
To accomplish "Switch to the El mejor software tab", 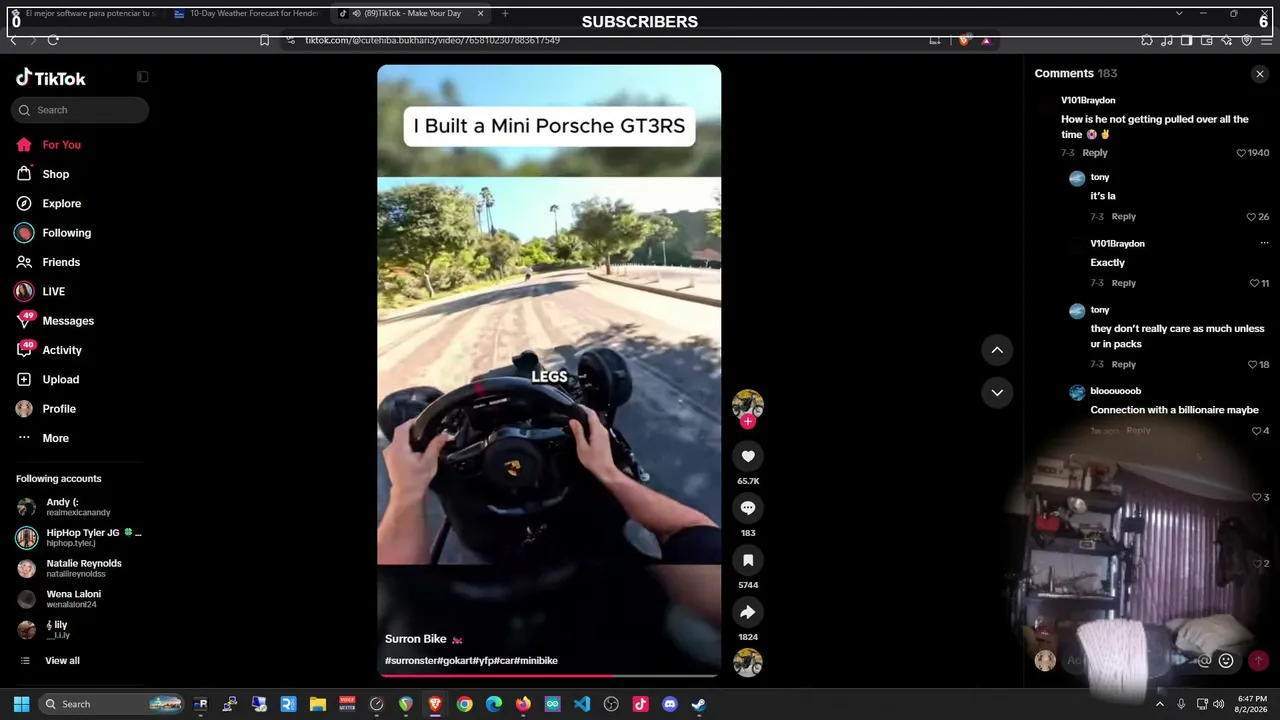I will click(x=84, y=14).
